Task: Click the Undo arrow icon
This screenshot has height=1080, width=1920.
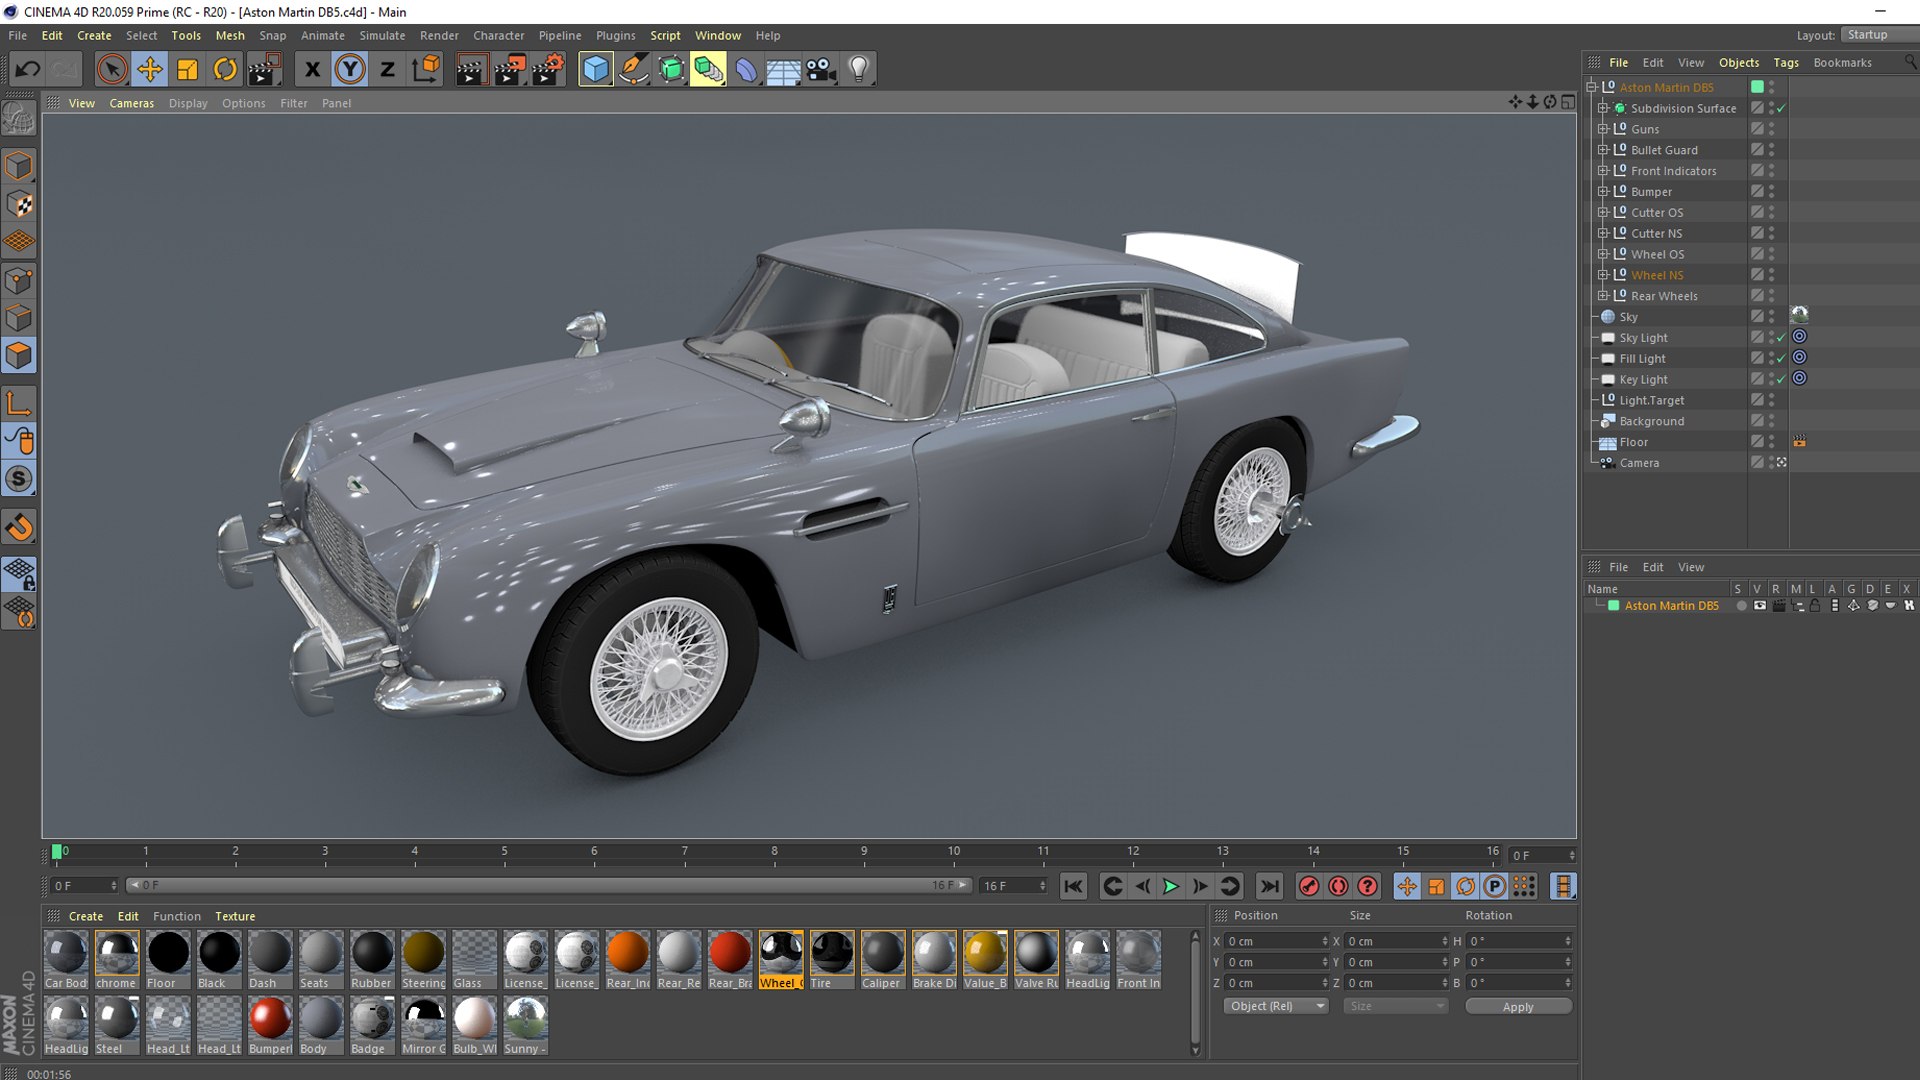Action: tap(28, 69)
